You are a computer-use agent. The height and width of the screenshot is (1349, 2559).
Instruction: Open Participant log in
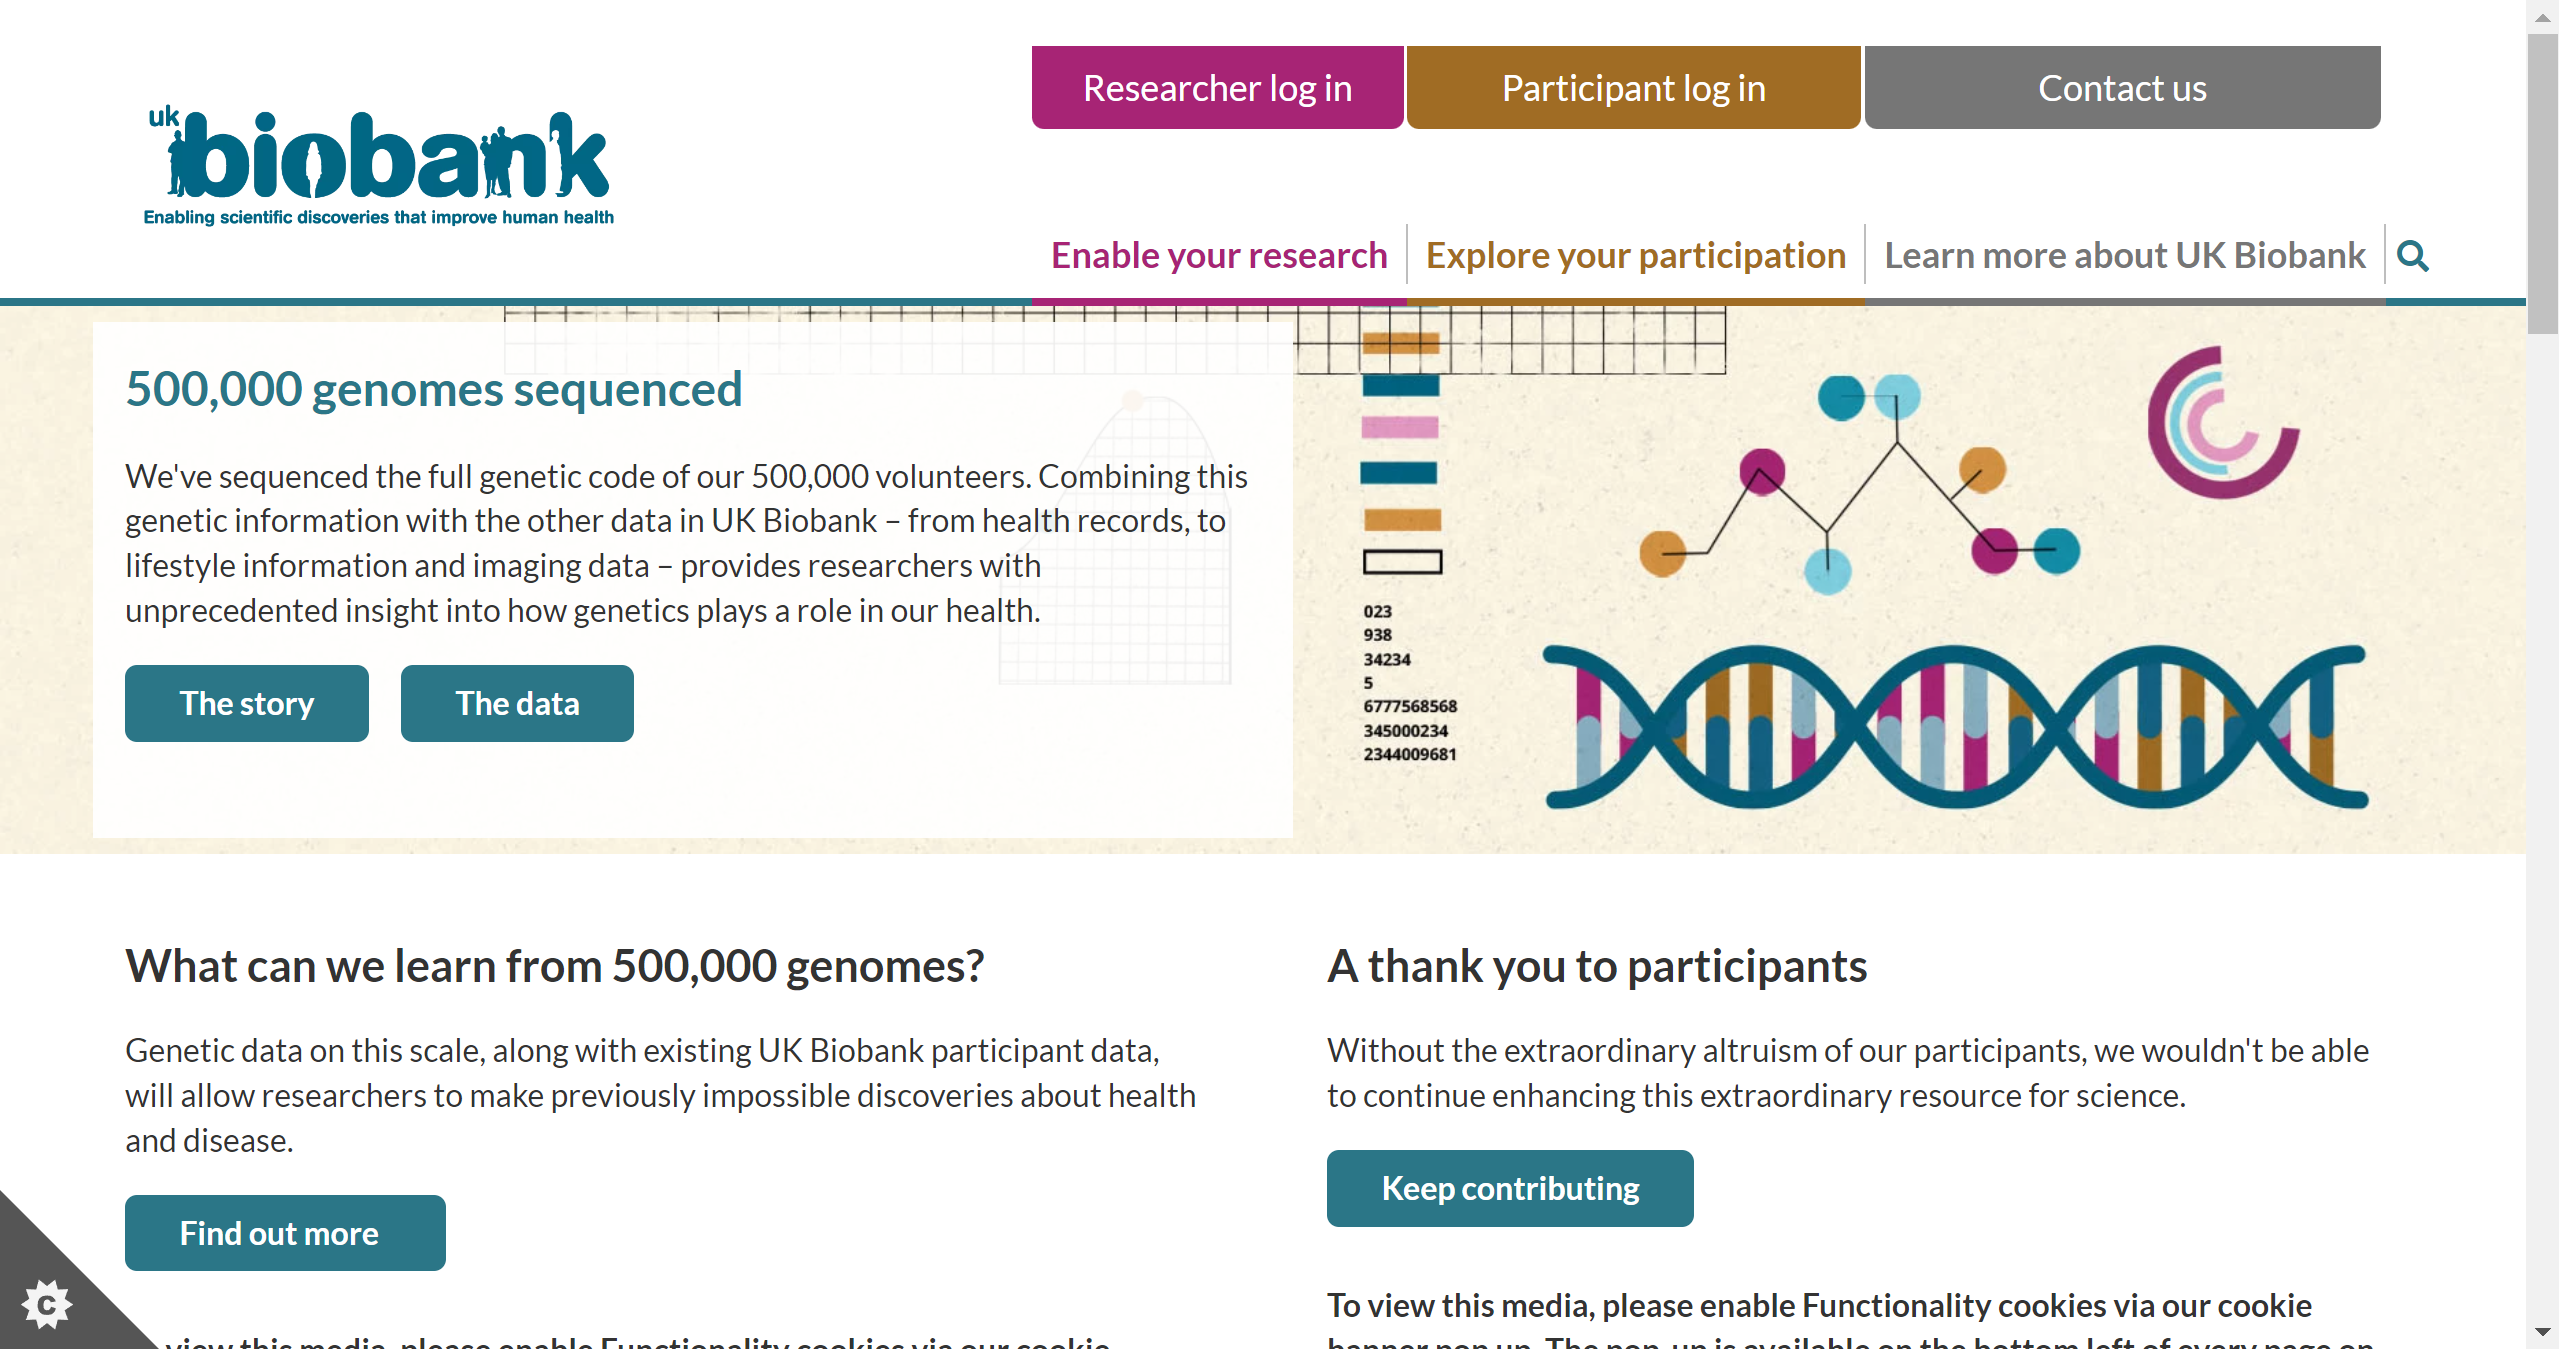[x=1633, y=88]
